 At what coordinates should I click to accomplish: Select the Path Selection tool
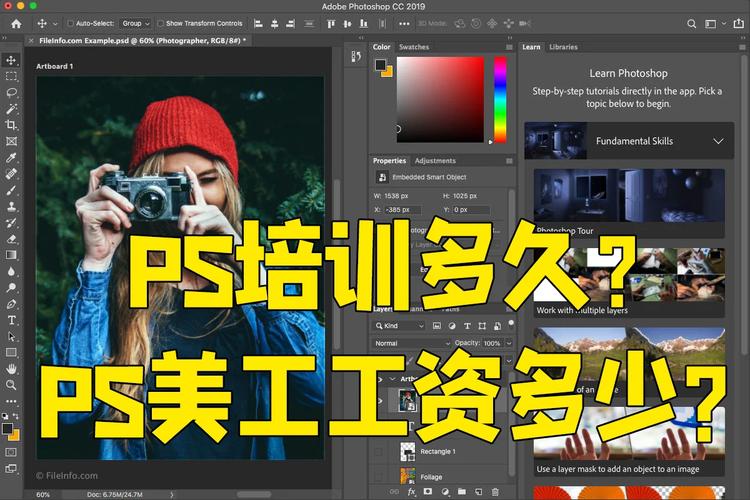tap(11, 336)
